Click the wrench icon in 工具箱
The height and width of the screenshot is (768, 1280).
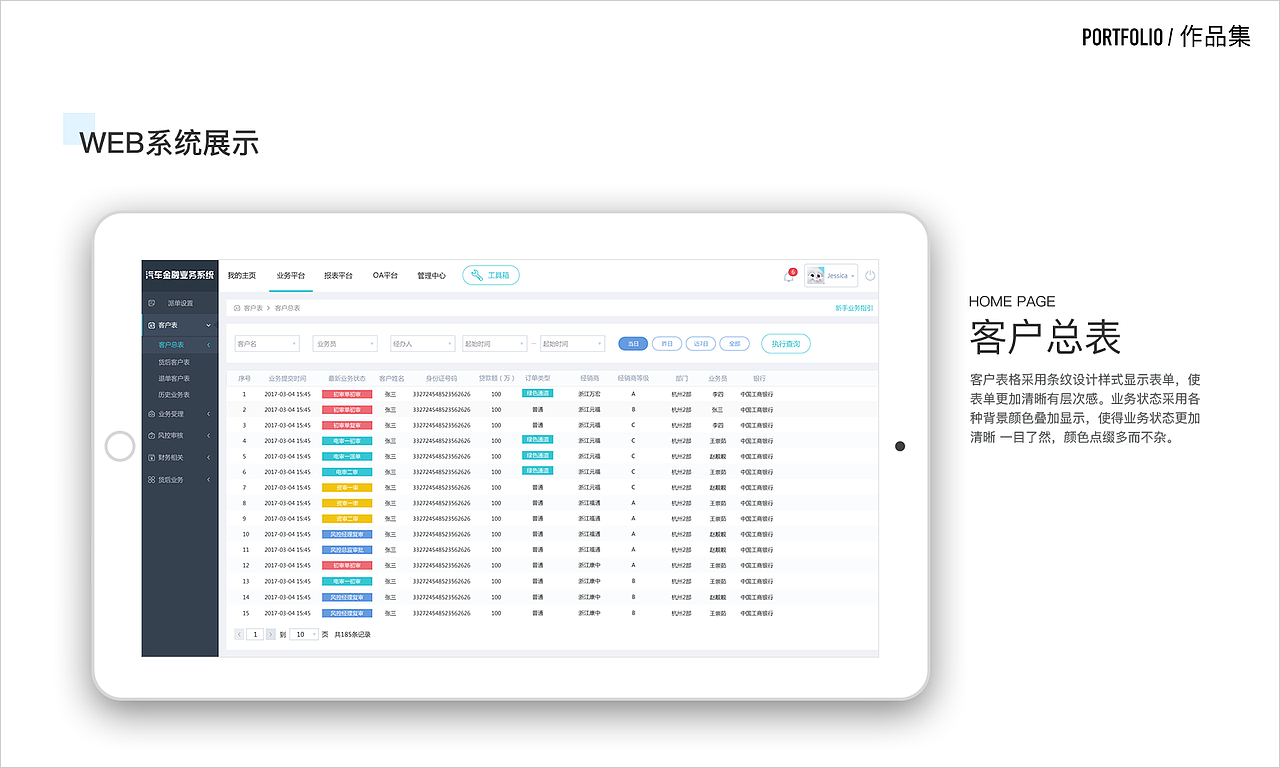tap(477, 275)
